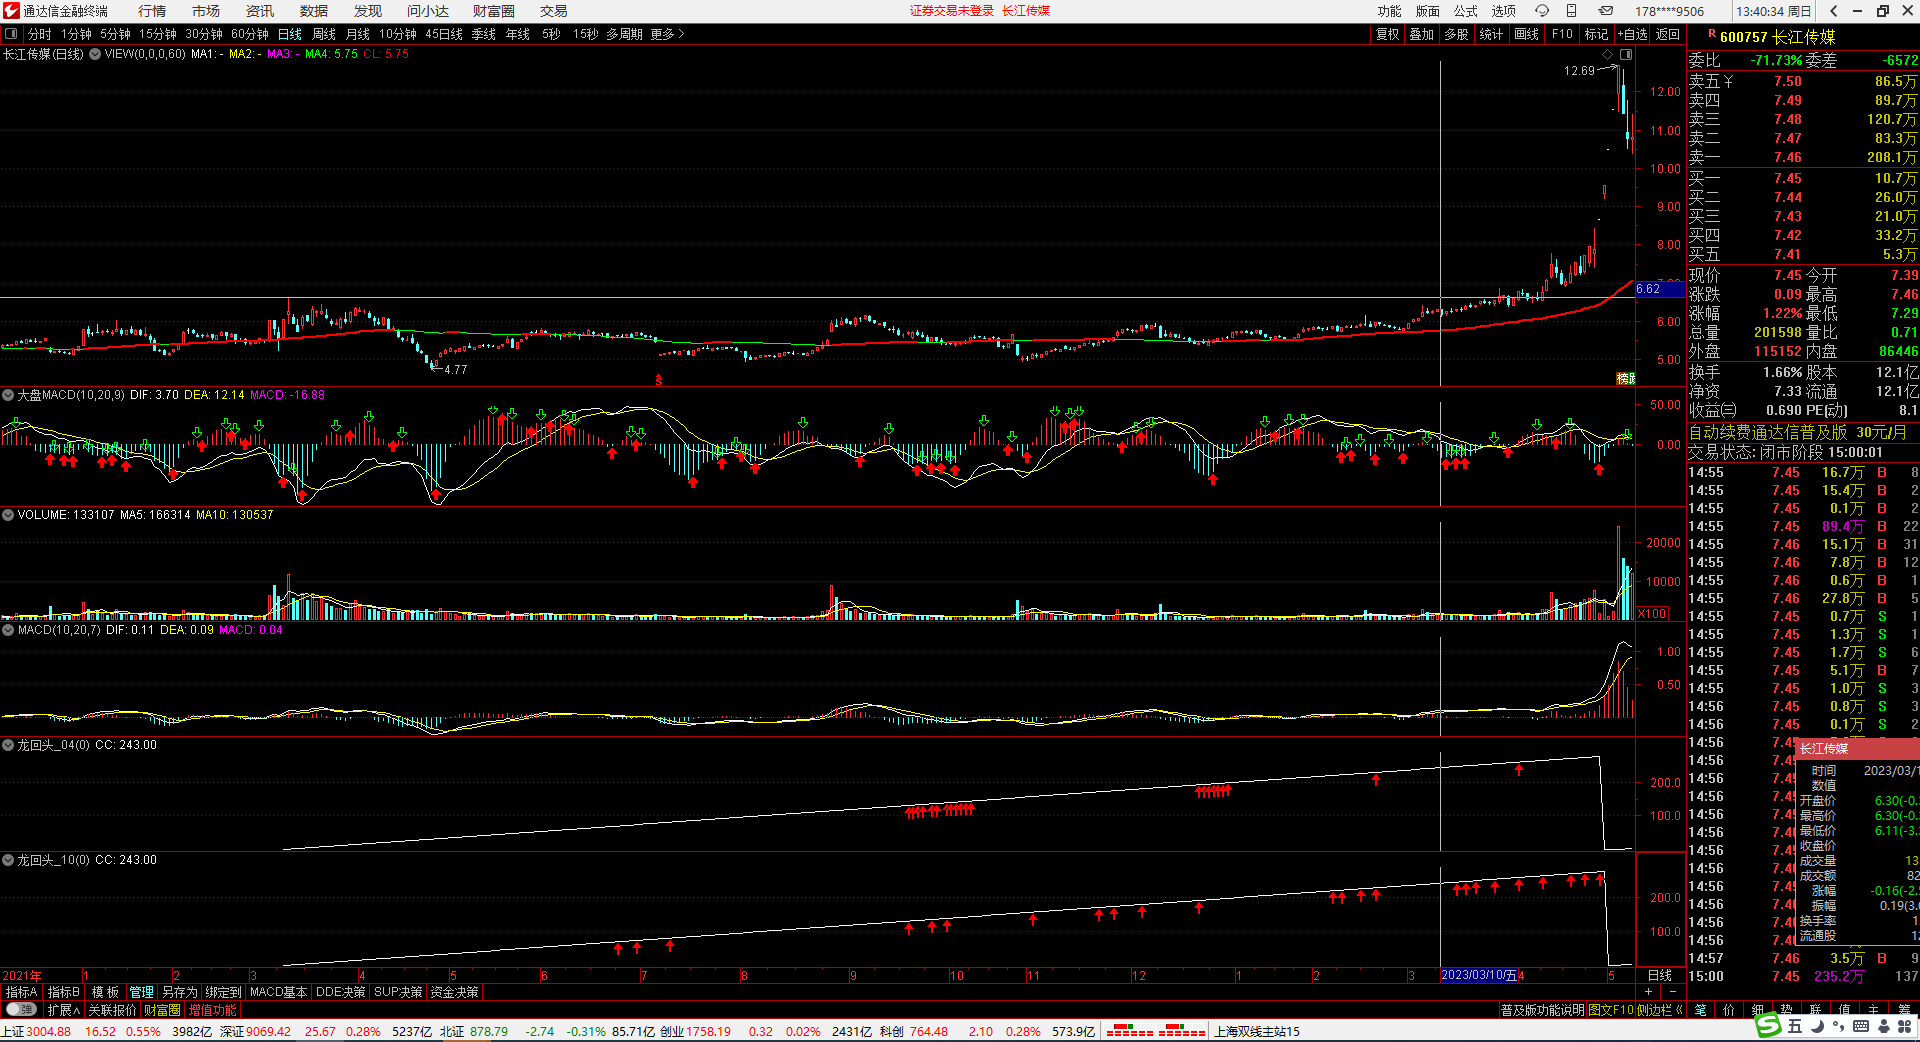Click the 返回 button
1920x1042 pixels.
(1668, 34)
